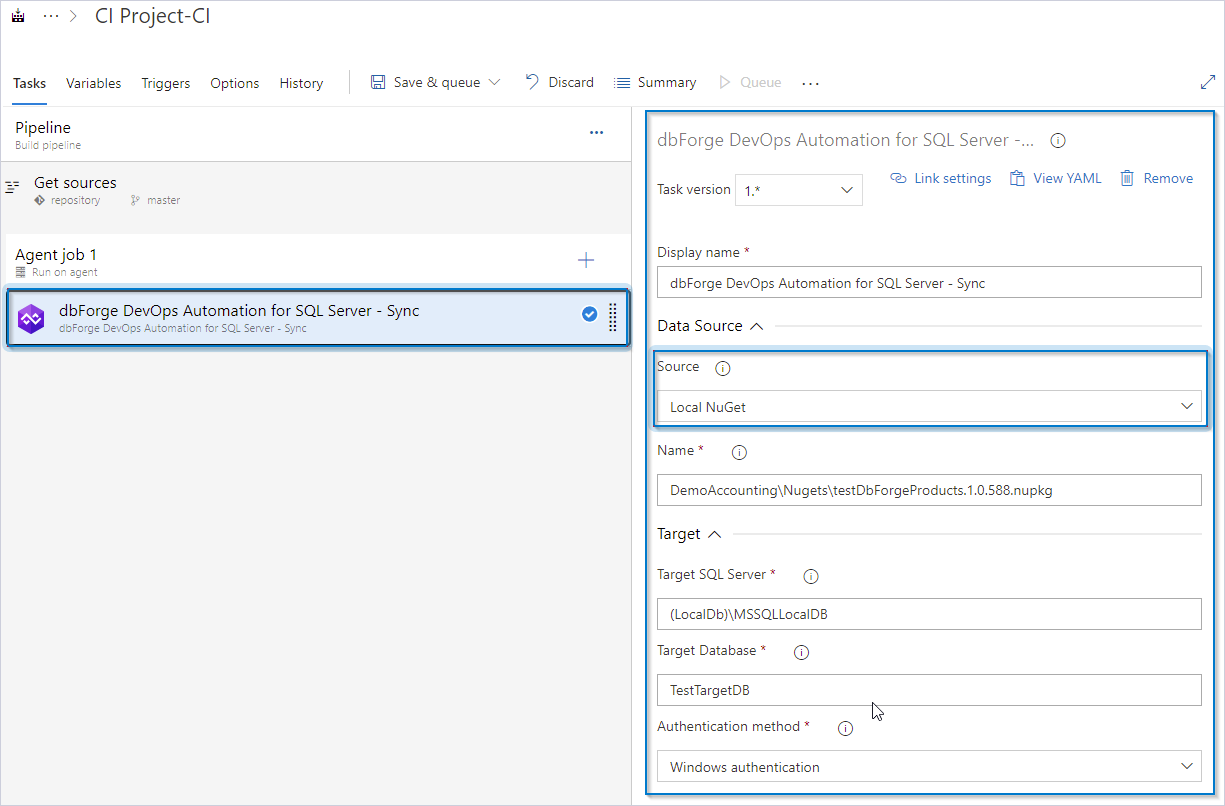Open breadcrumb ellipsis next to project icon
This screenshot has height=806, width=1225.
coord(51,18)
